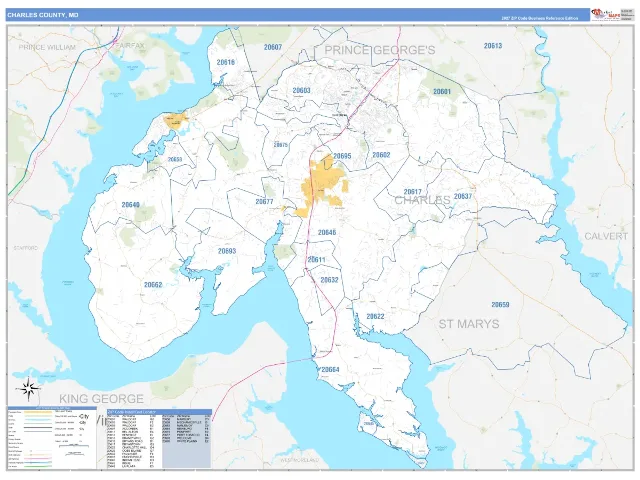
Task: Select ZIP code label 20603
Action: 301,90
